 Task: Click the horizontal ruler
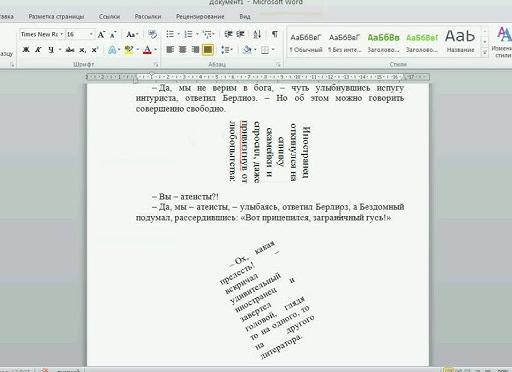pyautogui.click(x=257, y=77)
